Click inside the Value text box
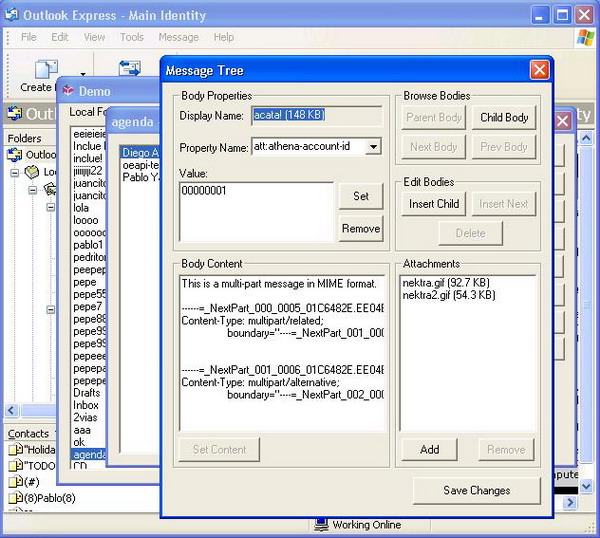The width and height of the screenshot is (600, 538). (256, 212)
